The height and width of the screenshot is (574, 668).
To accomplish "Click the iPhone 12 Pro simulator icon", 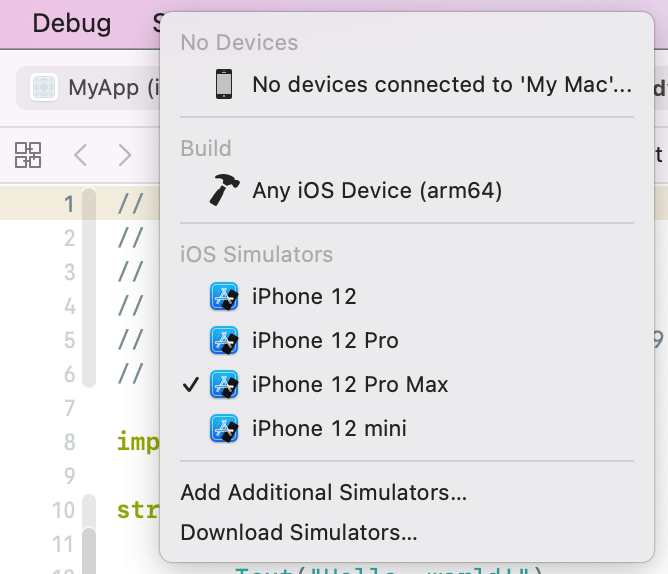I will coord(224,340).
